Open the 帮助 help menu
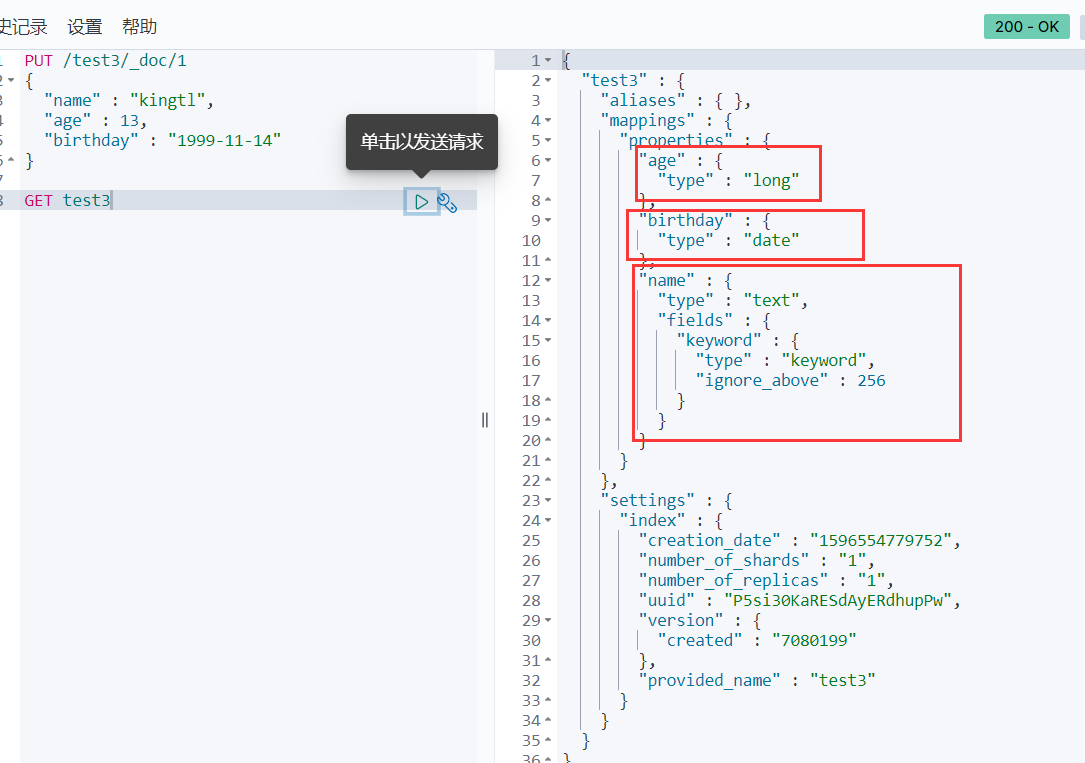Image resolution: width=1085 pixels, height=763 pixels. 139,27
